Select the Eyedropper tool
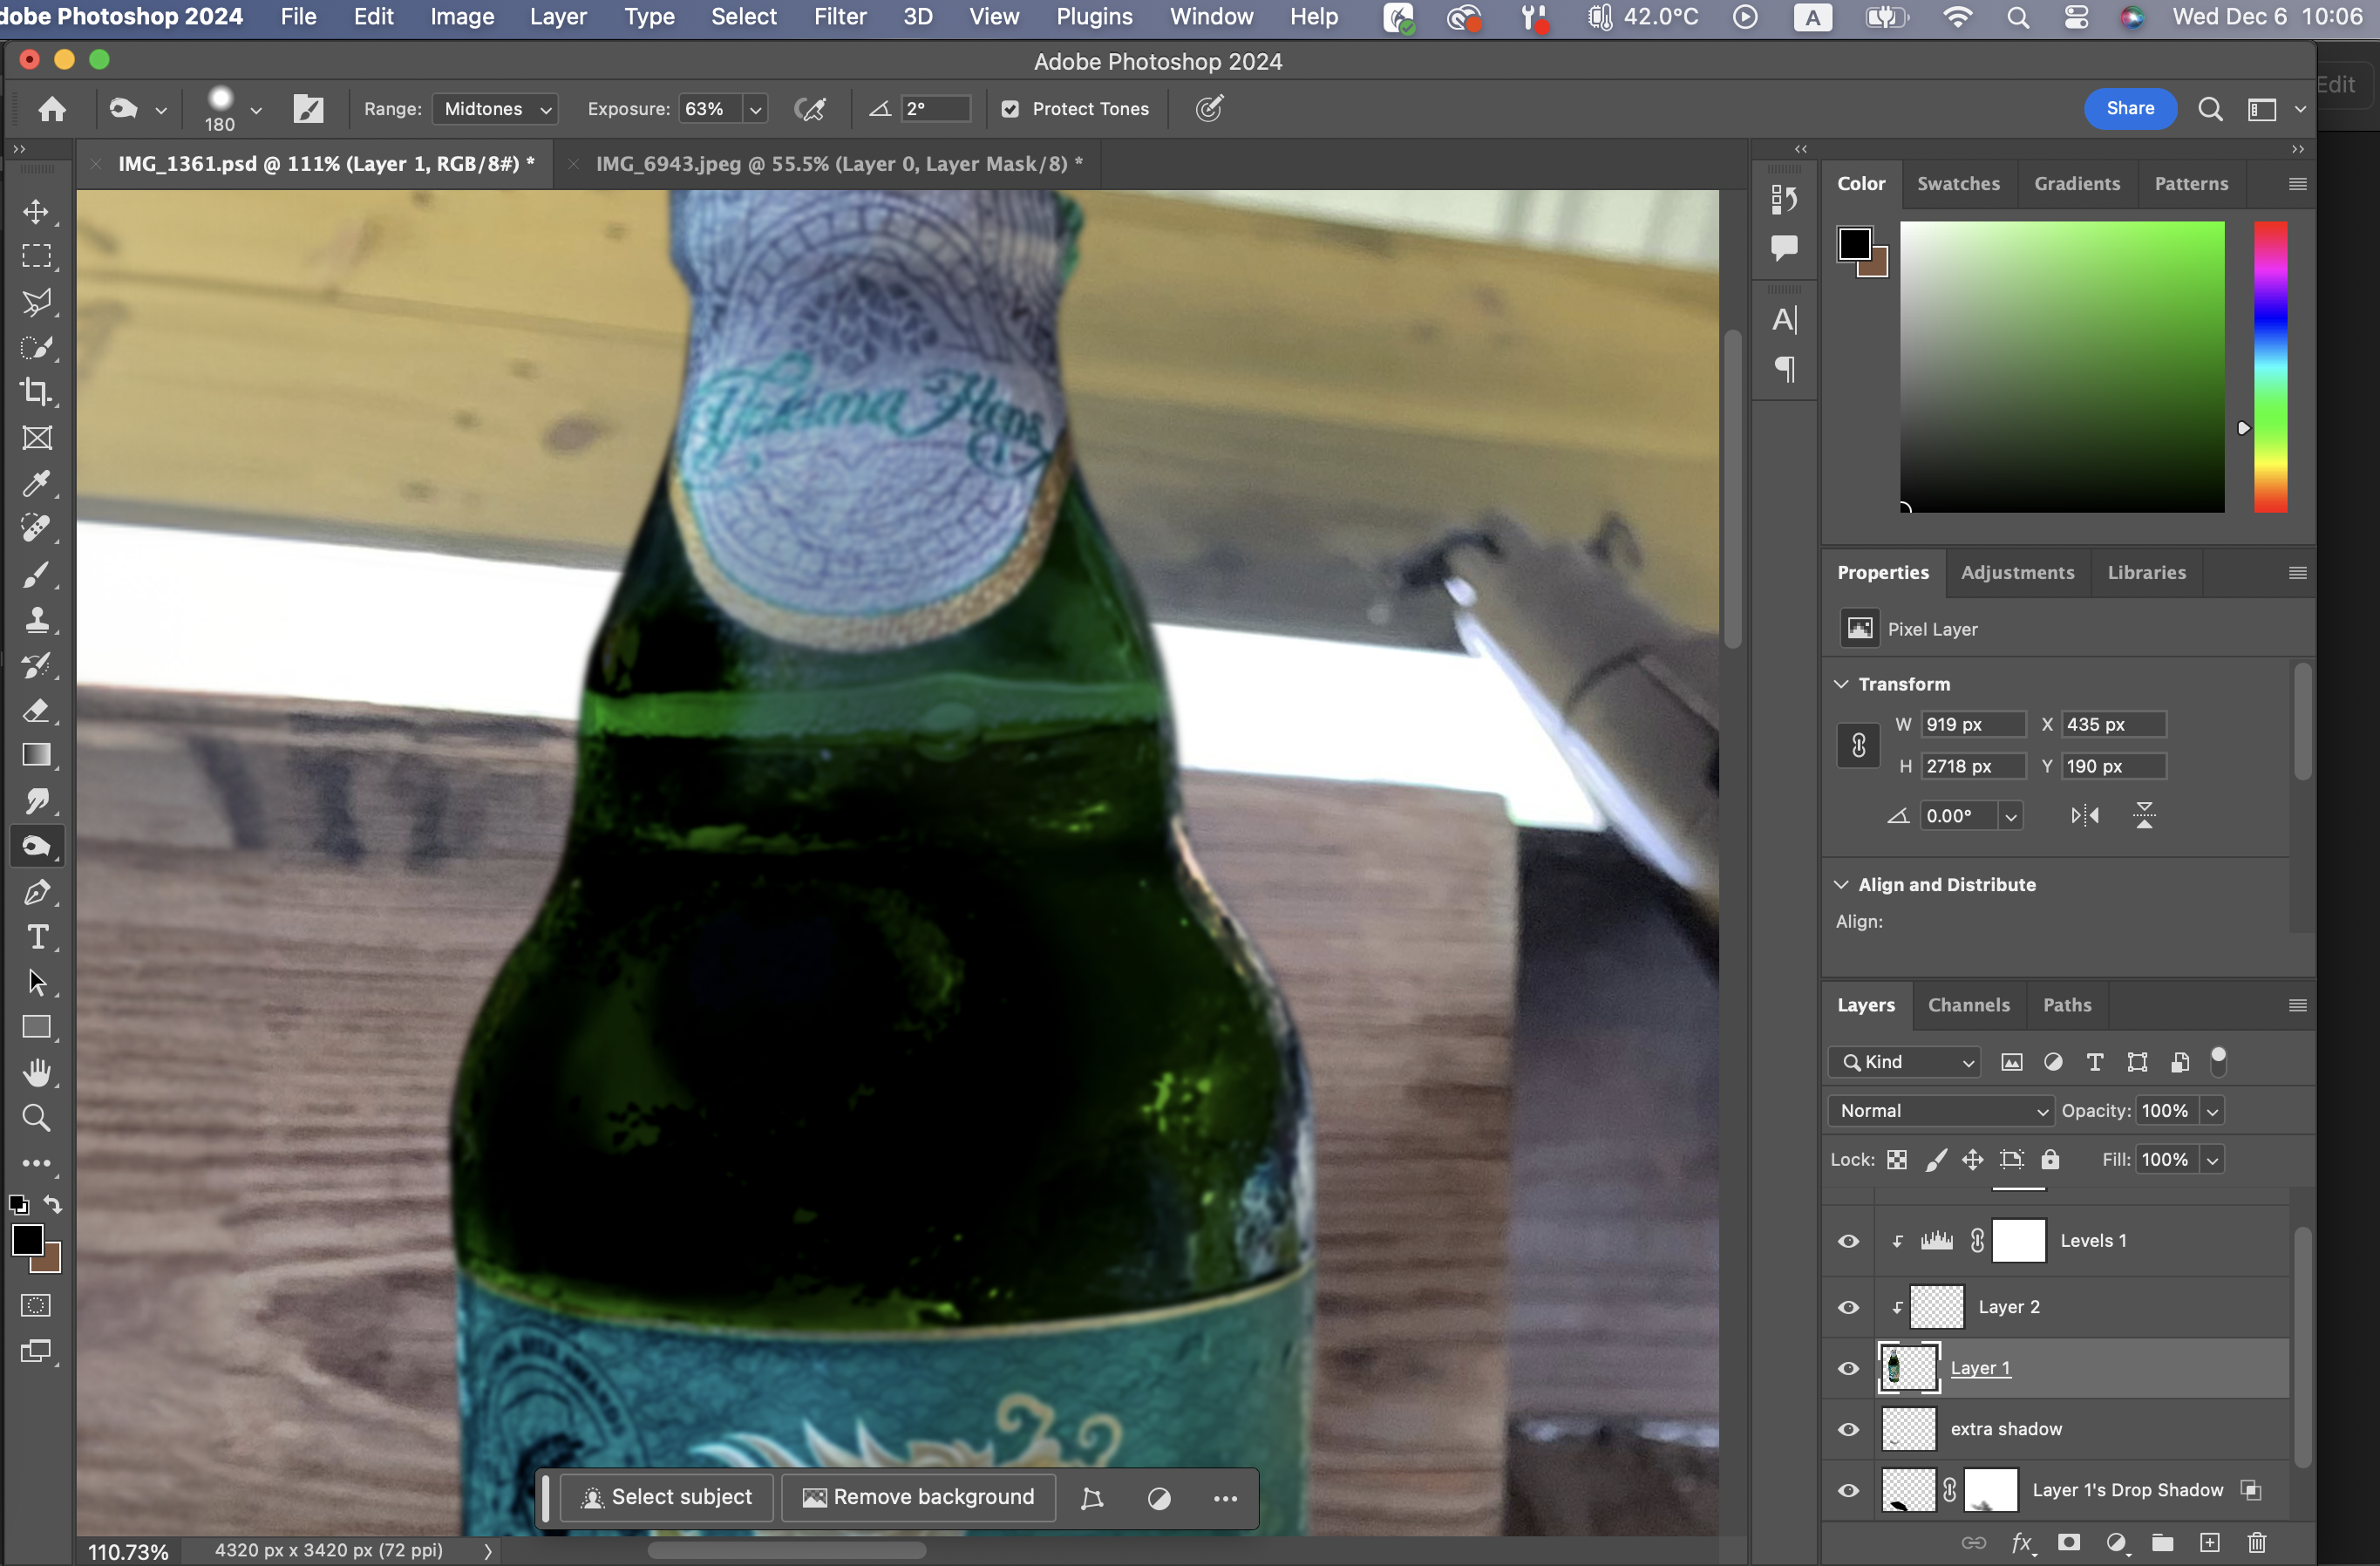 click(36, 484)
